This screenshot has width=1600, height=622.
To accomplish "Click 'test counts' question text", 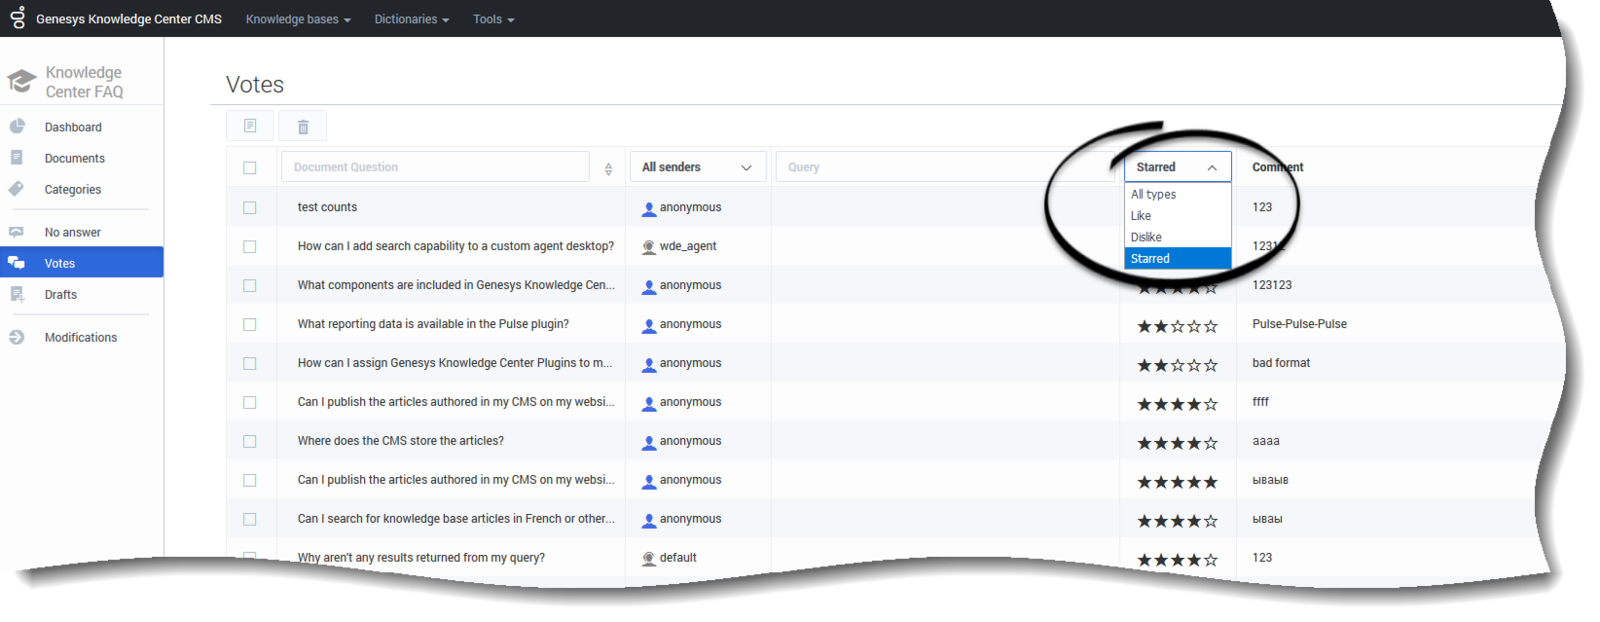I will [327, 207].
